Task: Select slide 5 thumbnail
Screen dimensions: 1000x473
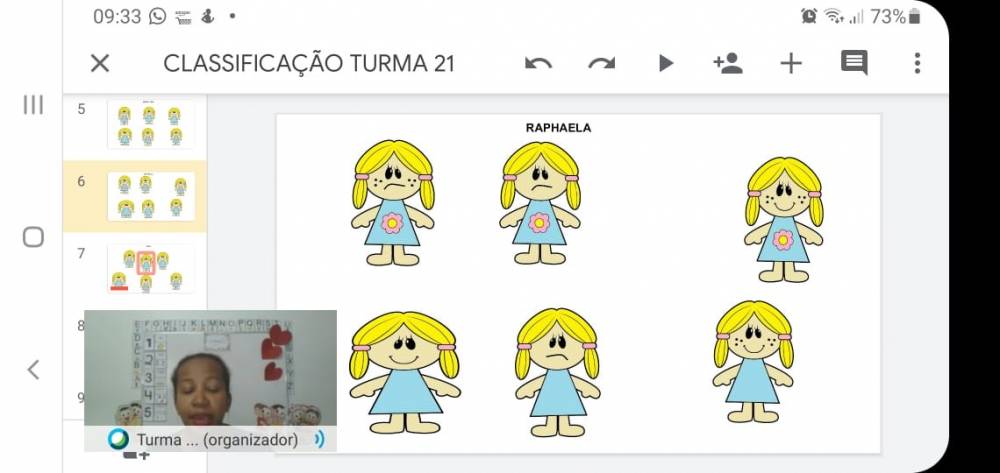Action: tap(149, 125)
